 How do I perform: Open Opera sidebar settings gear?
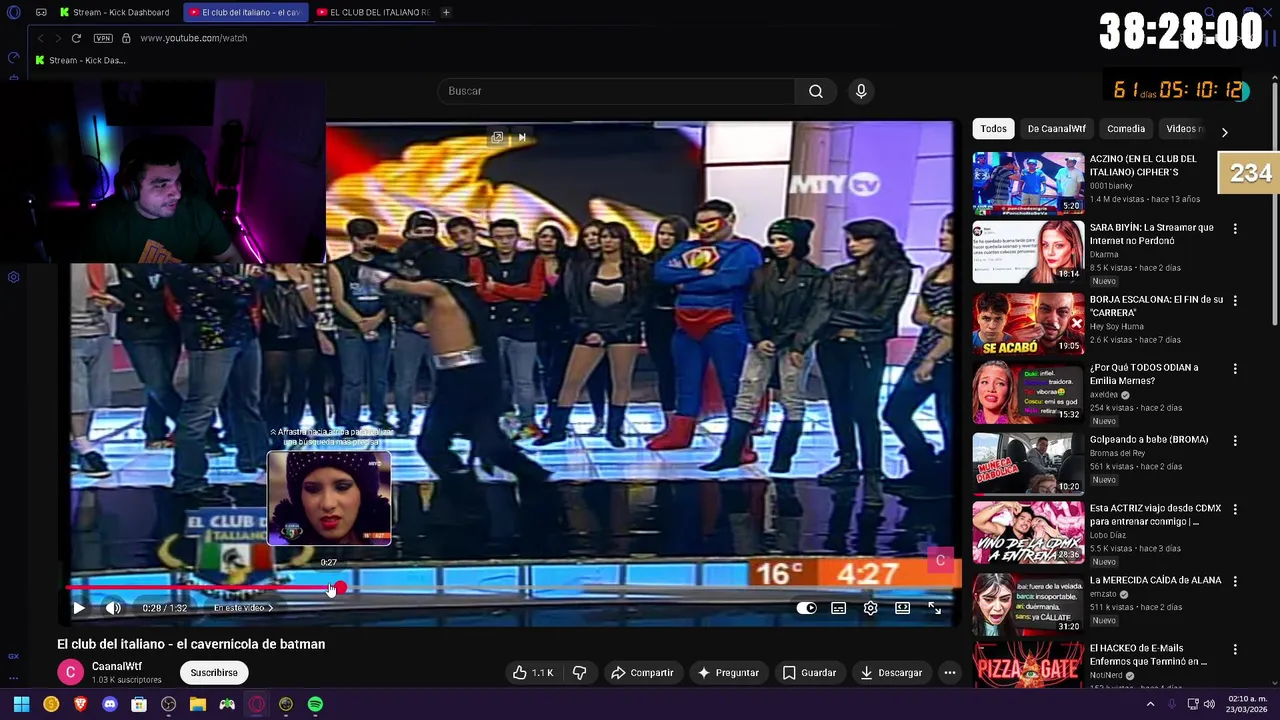(14, 277)
